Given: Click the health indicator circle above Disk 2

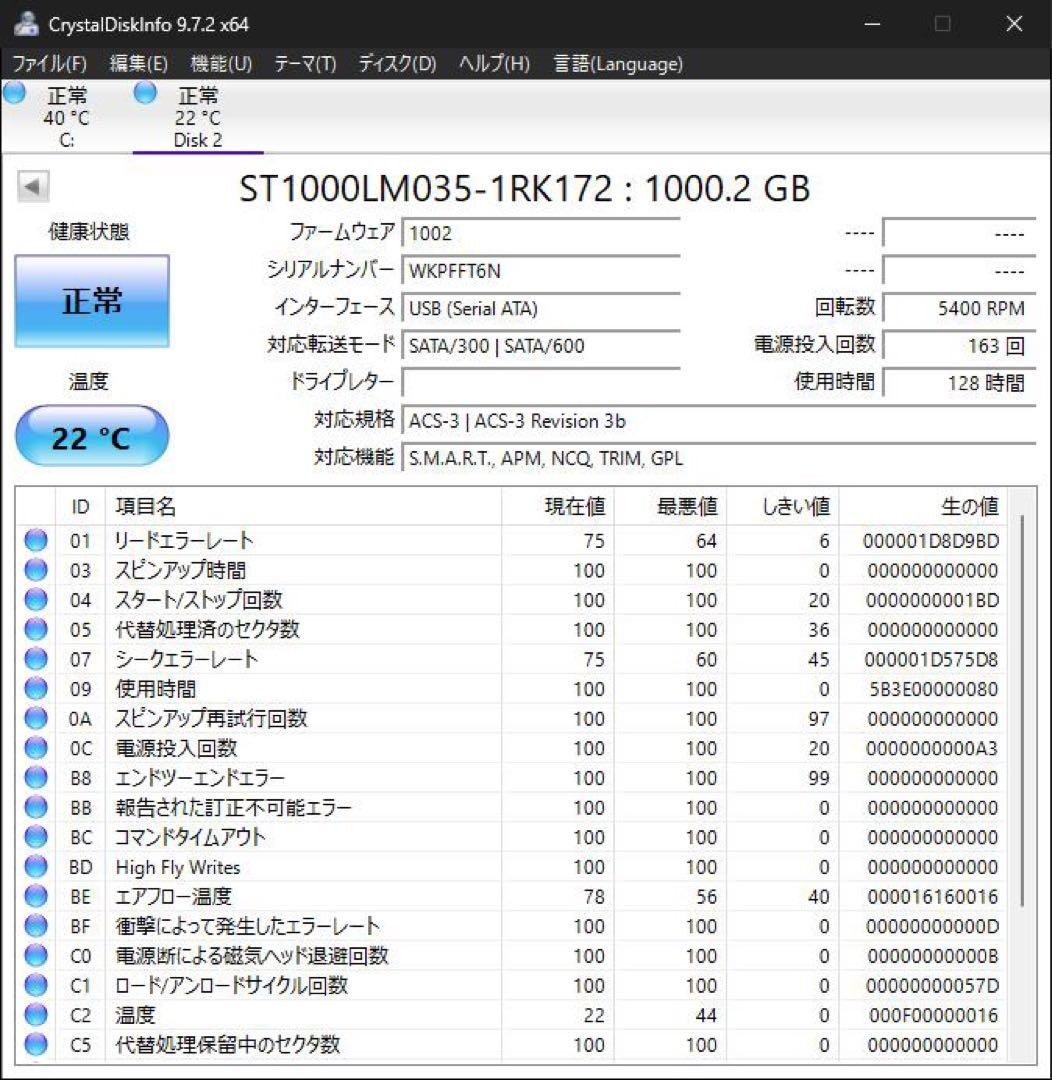Looking at the screenshot, I should coord(145,93).
